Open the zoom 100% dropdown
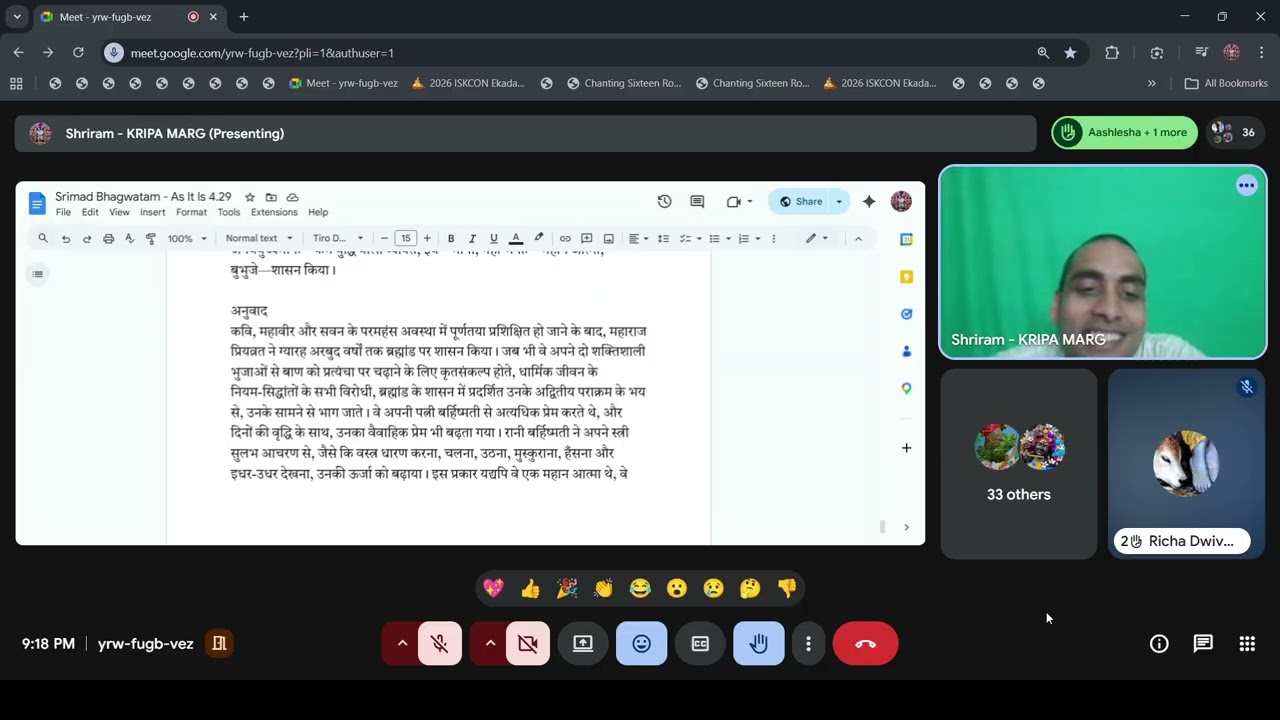1280x720 pixels. (x=187, y=239)
